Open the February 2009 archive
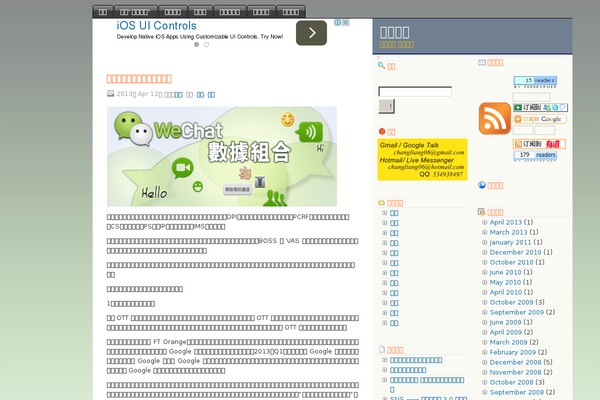The height and width of the screenshot is (400, 600). point(512,352)
